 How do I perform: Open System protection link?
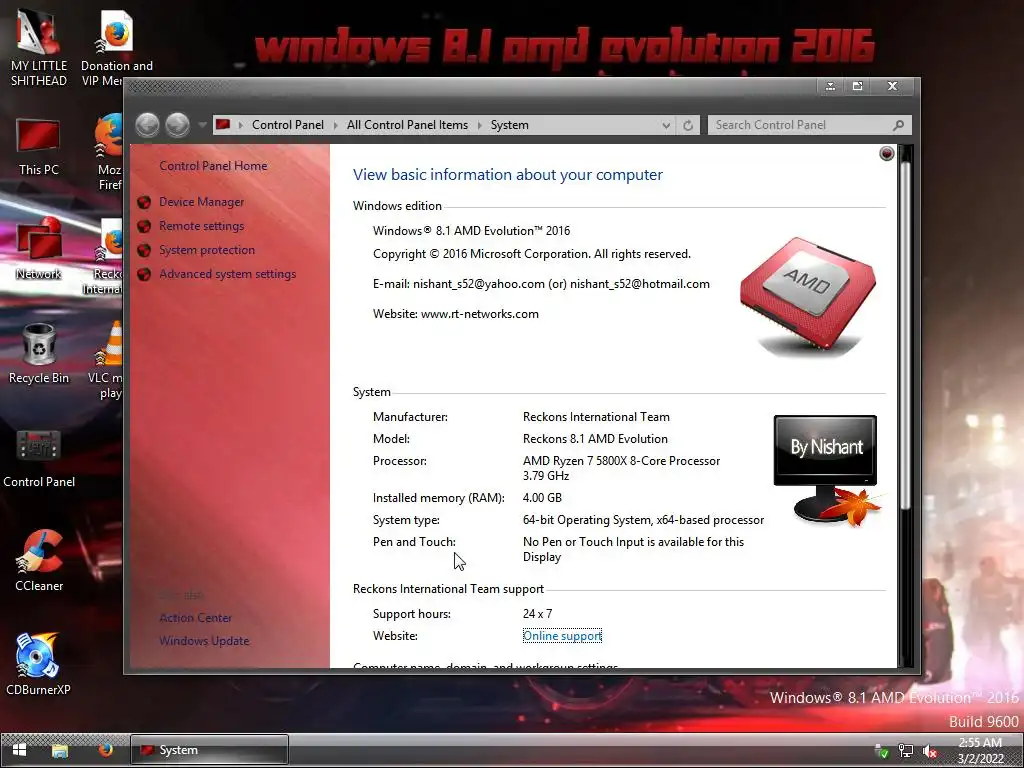(x=207, y=250)
